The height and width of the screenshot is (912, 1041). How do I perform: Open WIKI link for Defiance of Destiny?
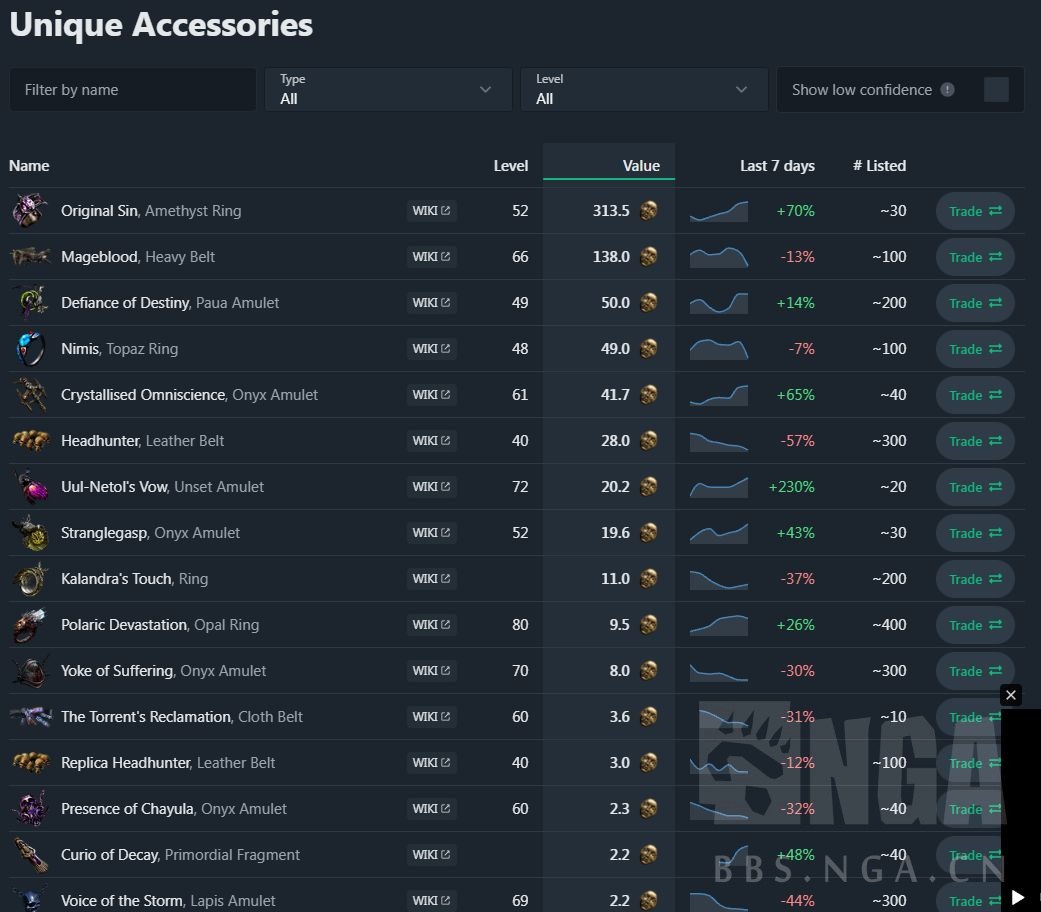coord(431,303)
